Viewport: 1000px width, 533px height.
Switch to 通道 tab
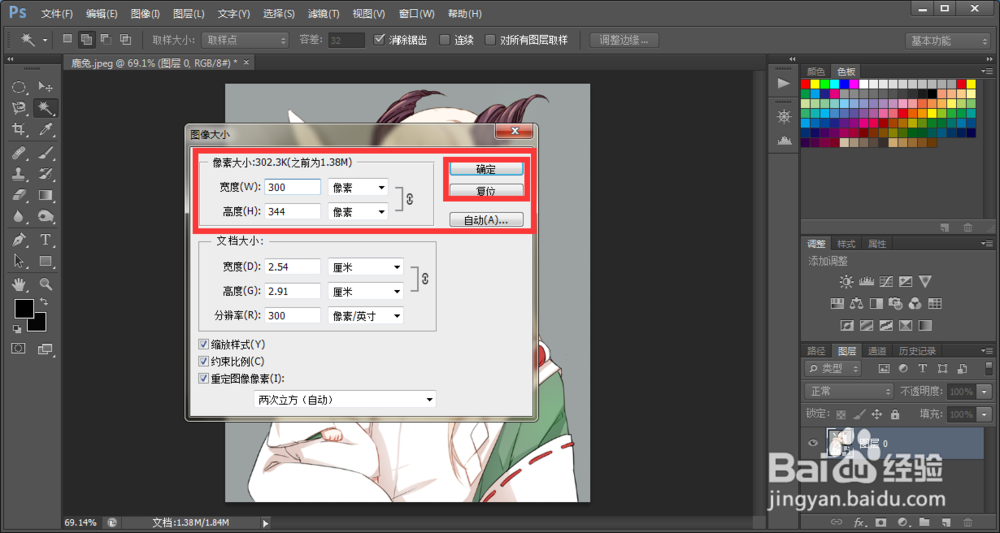(x=877, y=351)
